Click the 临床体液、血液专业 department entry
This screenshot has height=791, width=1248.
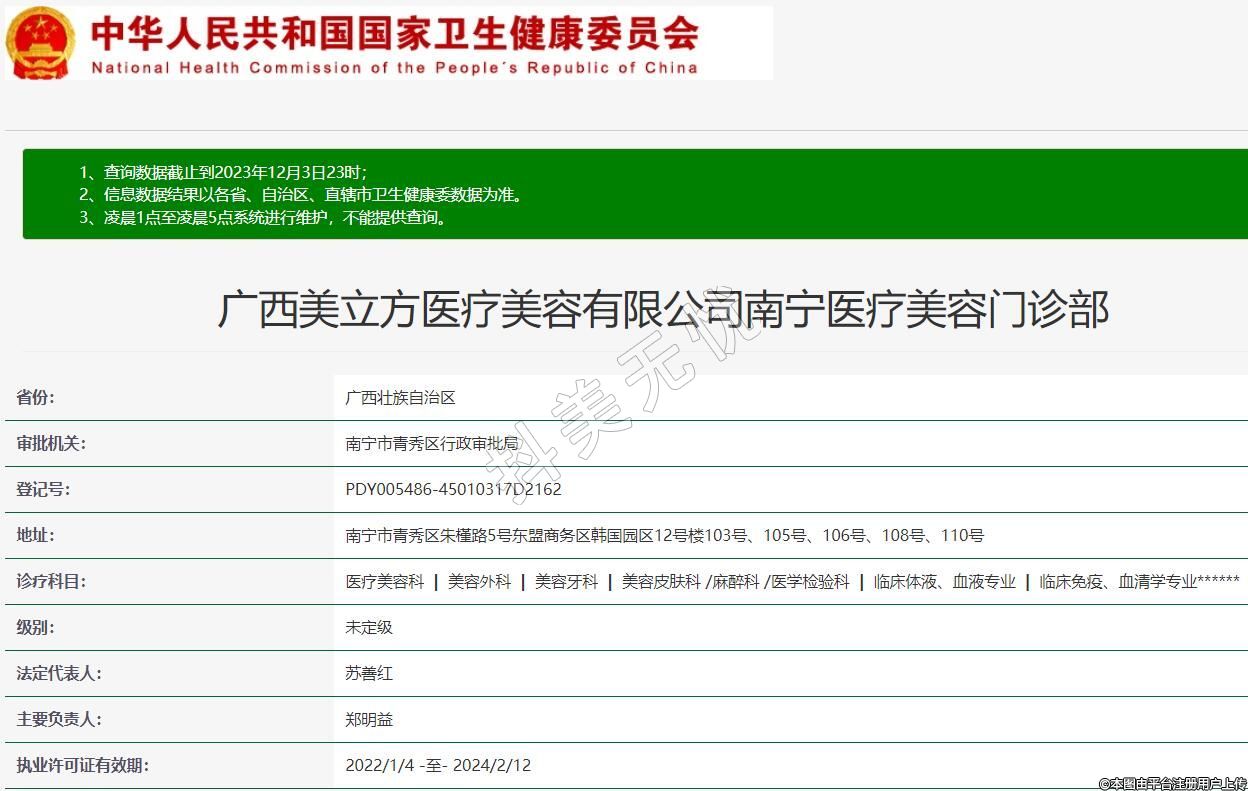click(944, 582)
